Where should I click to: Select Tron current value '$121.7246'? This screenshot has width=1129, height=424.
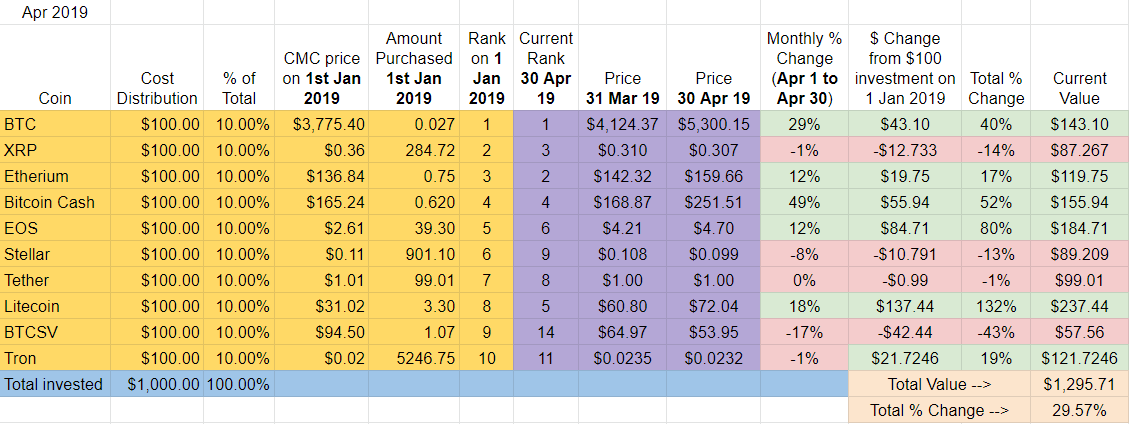(x=1080, y=358)
